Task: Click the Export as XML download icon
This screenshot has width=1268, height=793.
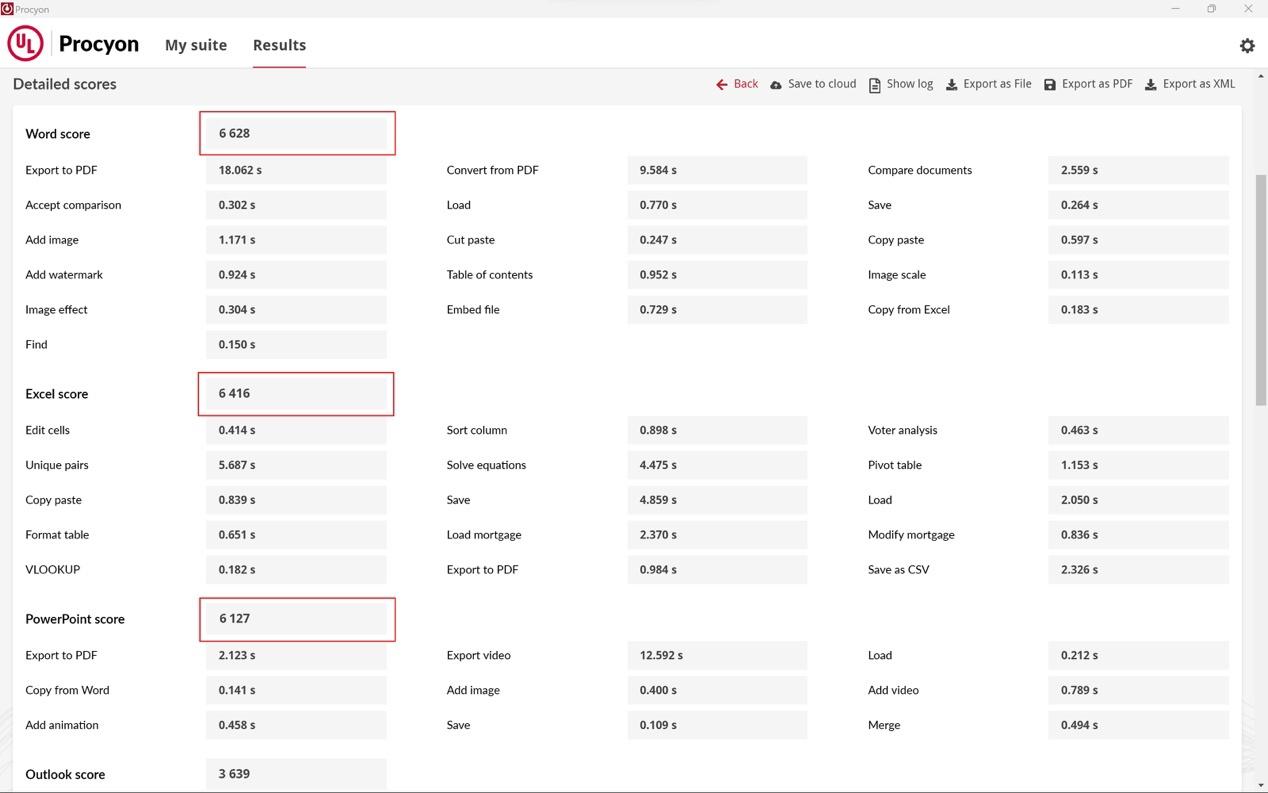Action: pos(1151,85)
